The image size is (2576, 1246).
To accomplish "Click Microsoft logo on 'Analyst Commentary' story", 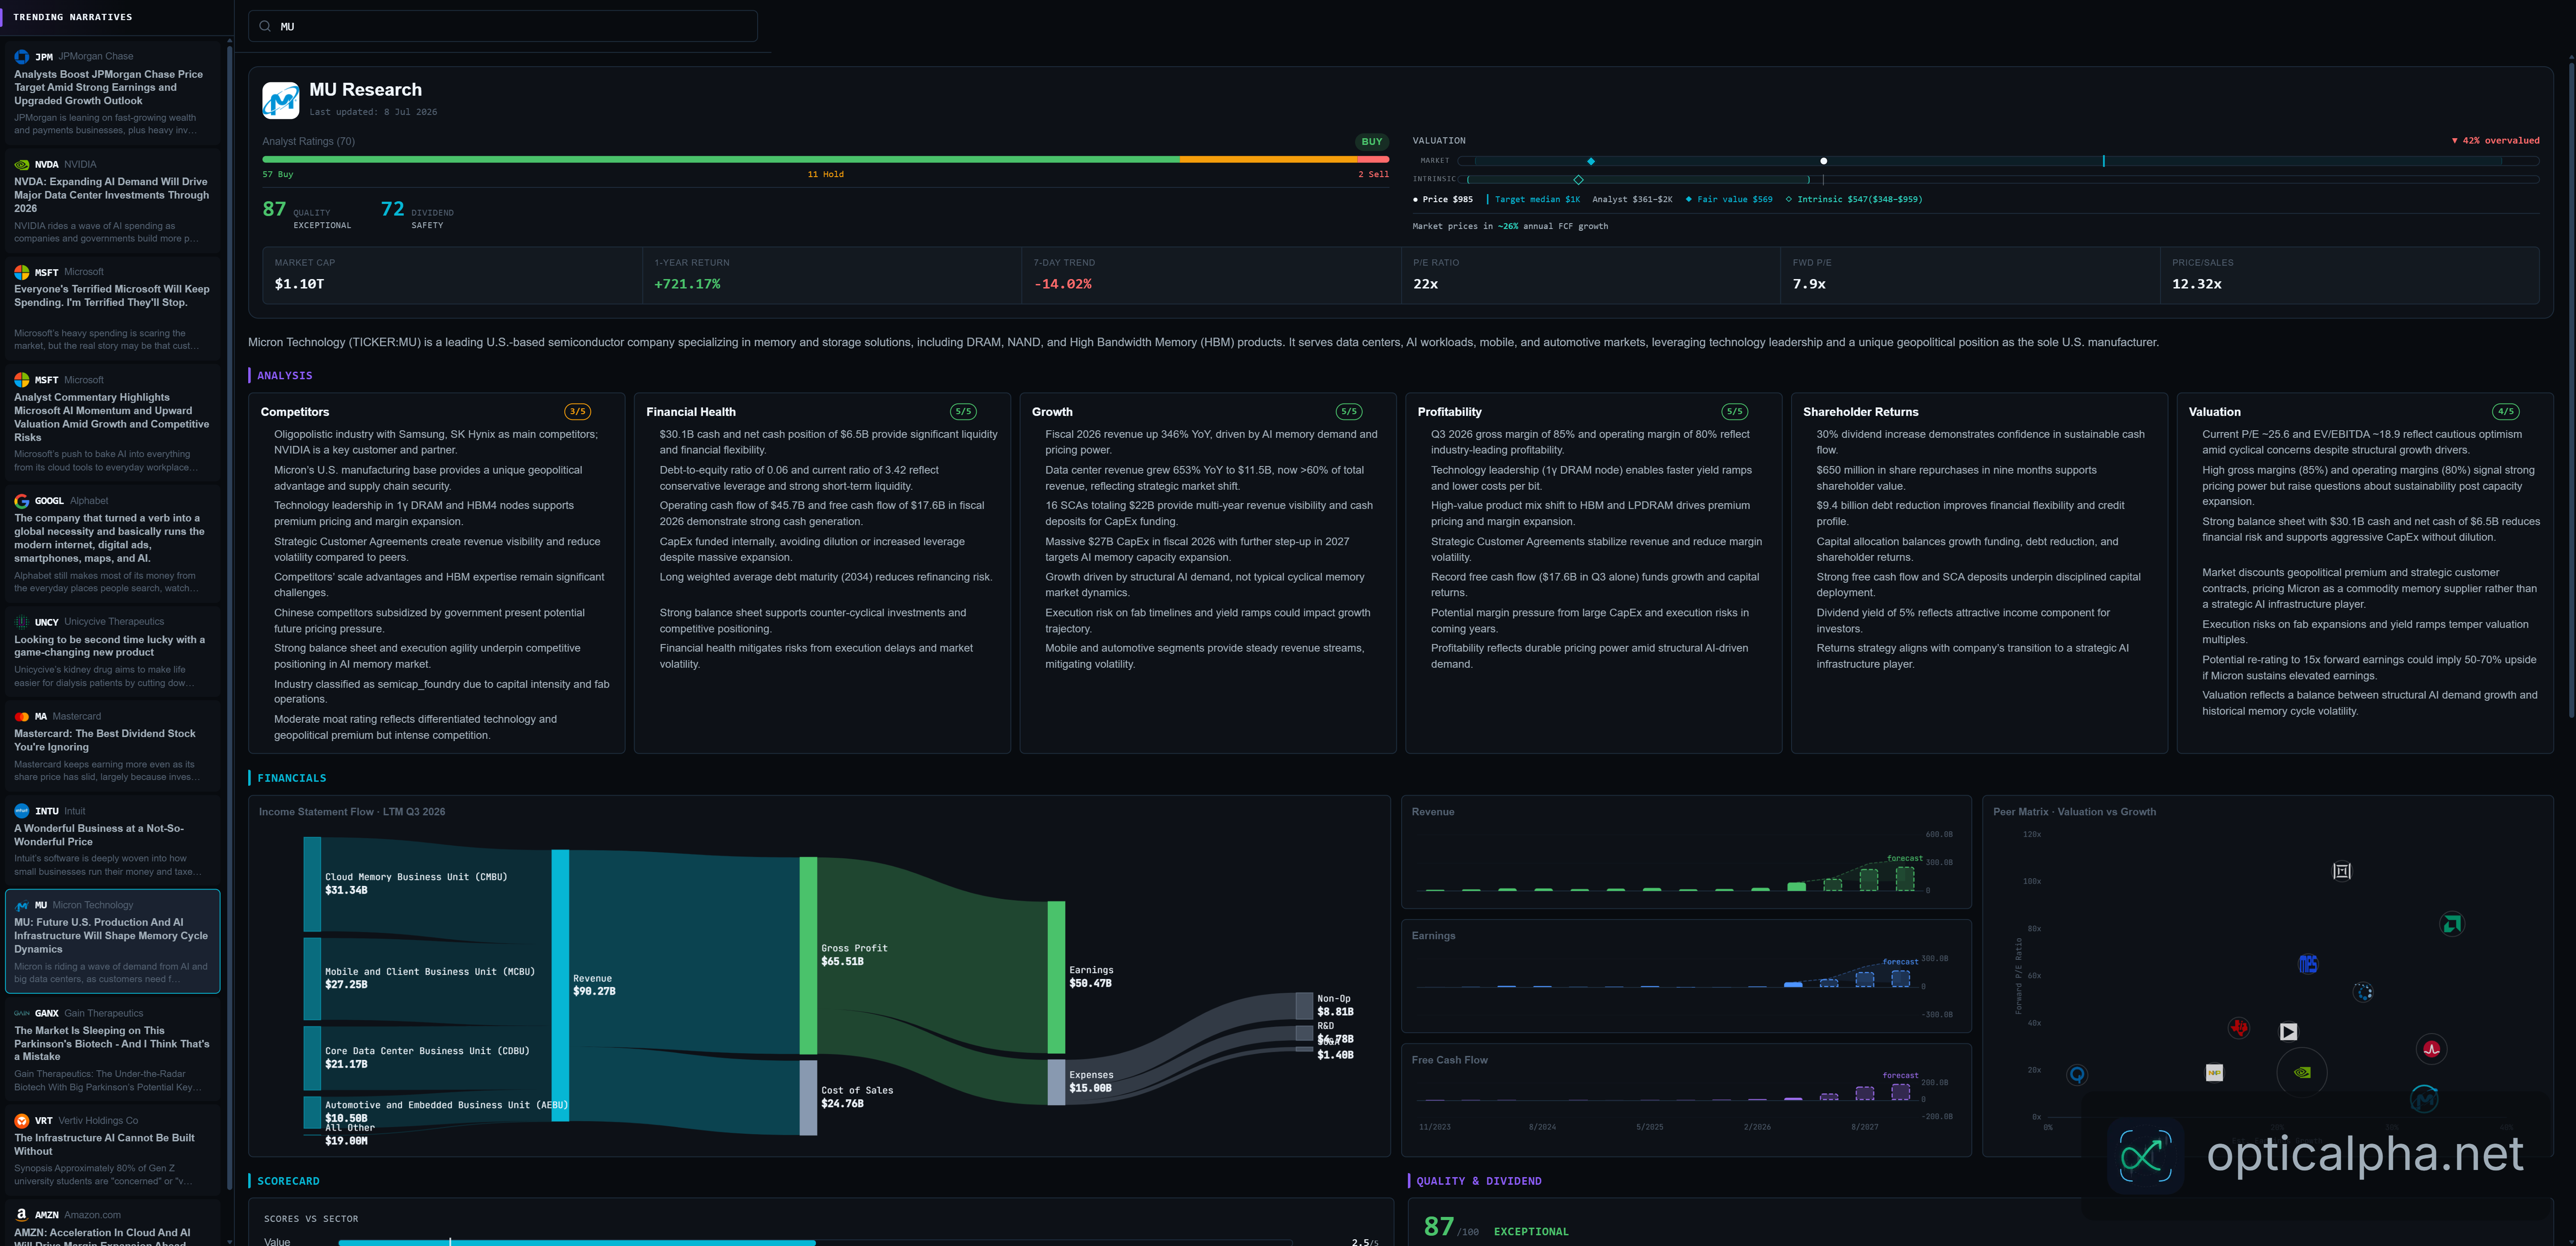I will 21,380.
